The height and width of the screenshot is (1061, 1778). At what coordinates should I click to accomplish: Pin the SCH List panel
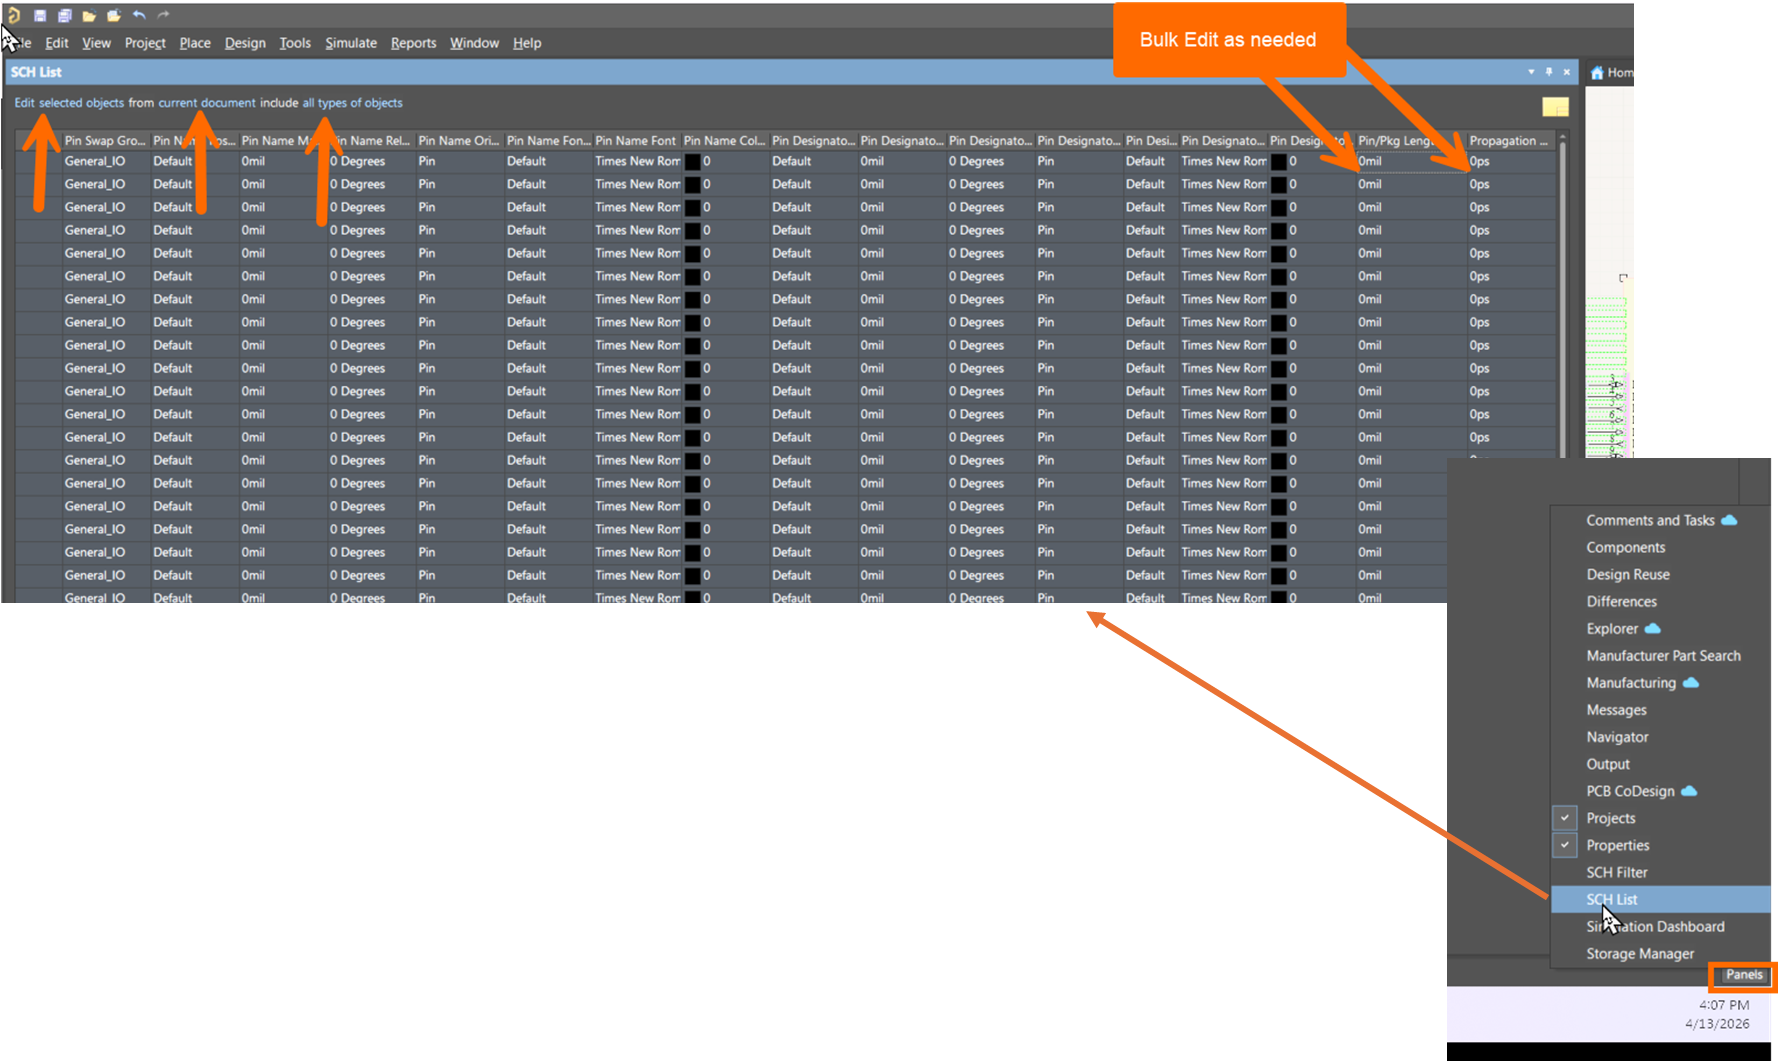(x=1549, y=72)
